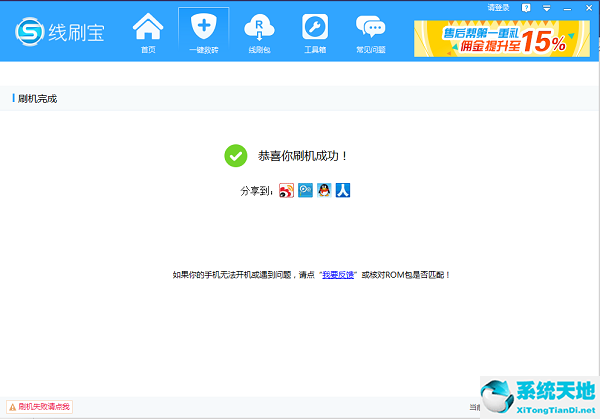Click 请登录 login link

click(498, 8)
